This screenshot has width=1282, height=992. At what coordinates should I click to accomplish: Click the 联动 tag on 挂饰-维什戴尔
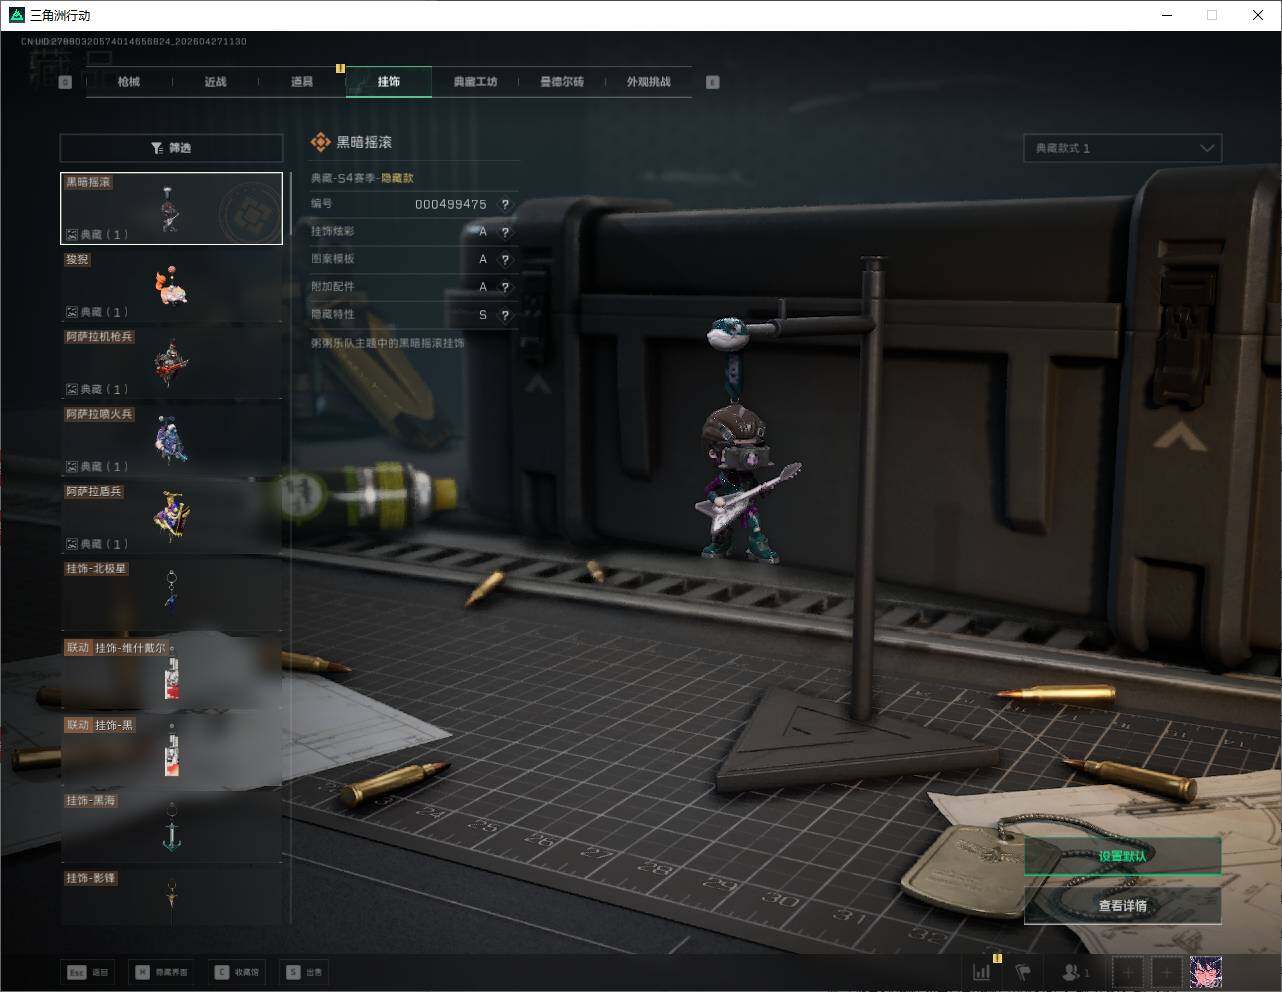(x=78, y=648)
